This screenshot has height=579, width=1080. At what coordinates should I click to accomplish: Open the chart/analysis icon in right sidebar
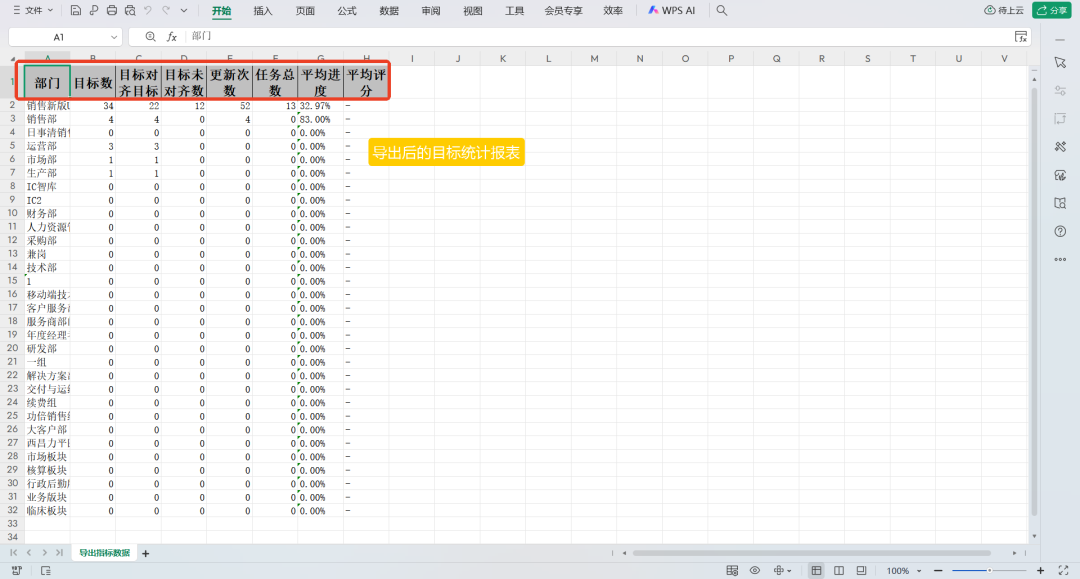pyautogui.click(x=1060, y=175)
